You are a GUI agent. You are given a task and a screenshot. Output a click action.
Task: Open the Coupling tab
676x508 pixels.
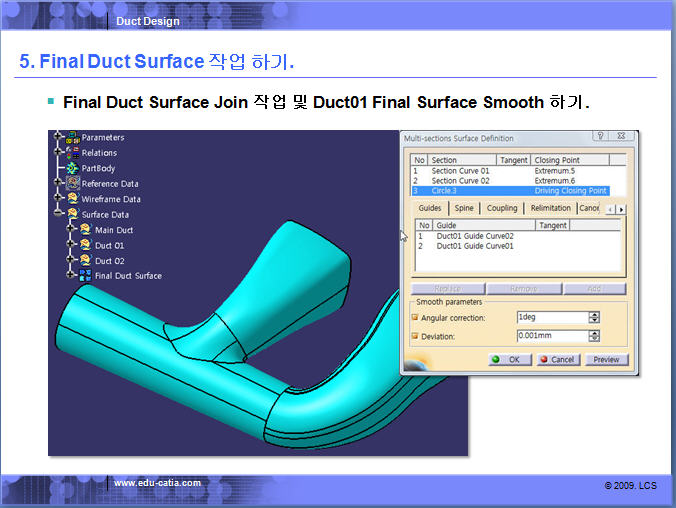502,208
